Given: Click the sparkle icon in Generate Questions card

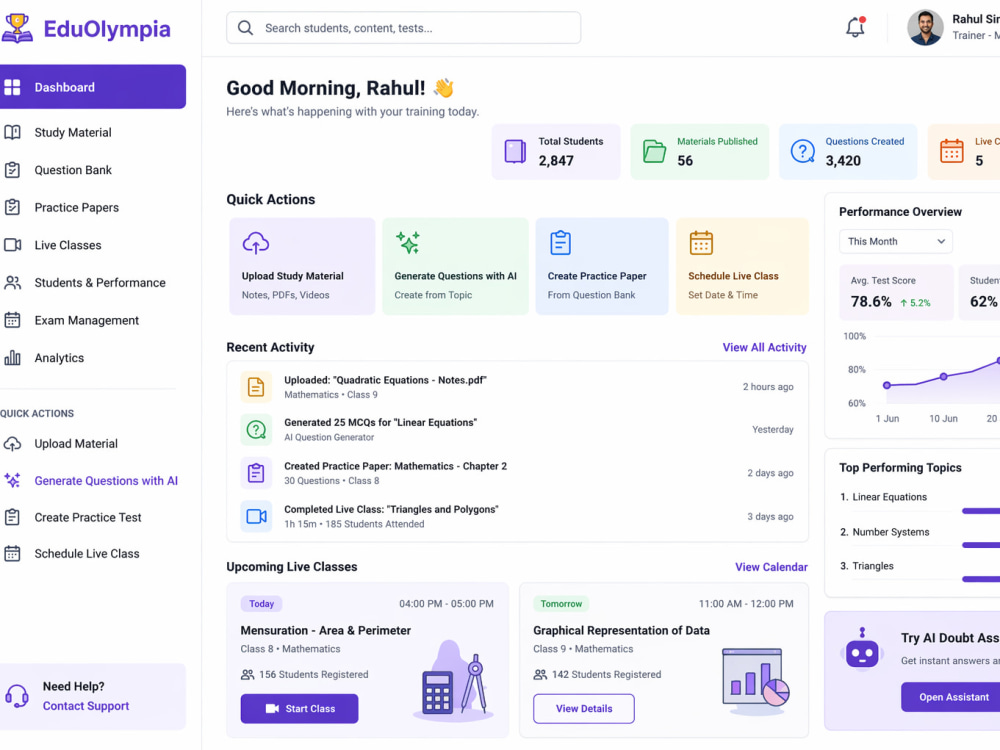Looking at the screenshot, I should click(x=408, y=243).
